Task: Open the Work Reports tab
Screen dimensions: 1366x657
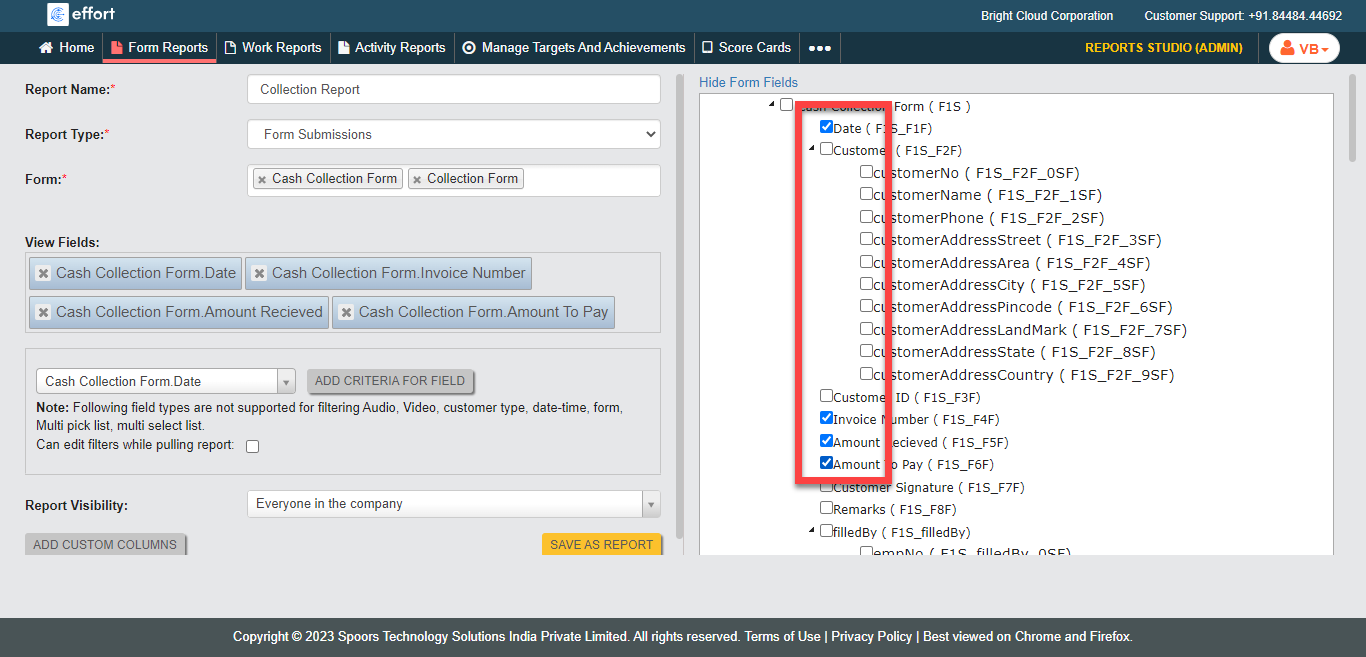Action: (273, 48)
